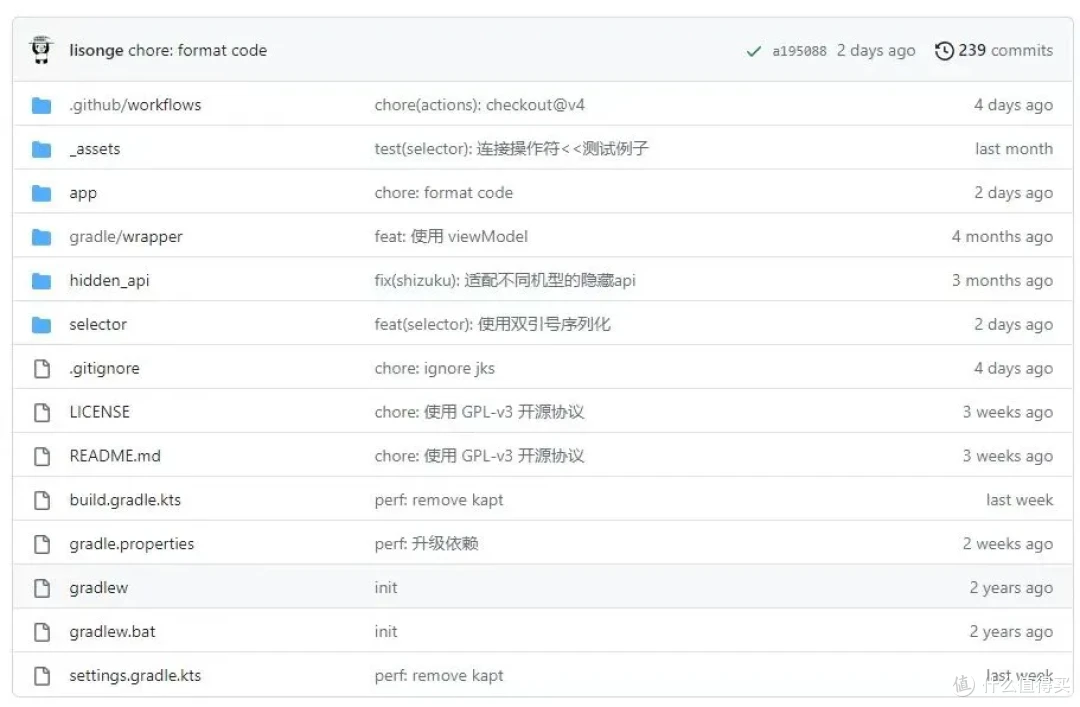Viewport: 1080px width, 707px height.
Task: Click '3 months ago' in hidden_api row
Action: (1002, 280)
